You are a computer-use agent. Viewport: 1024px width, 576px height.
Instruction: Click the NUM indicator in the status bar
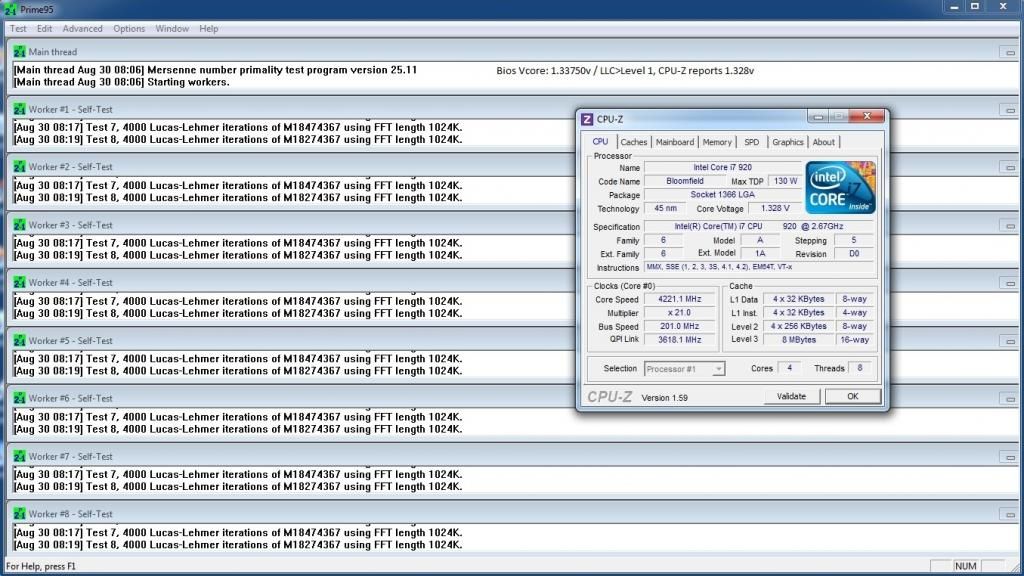pos(965,566)
